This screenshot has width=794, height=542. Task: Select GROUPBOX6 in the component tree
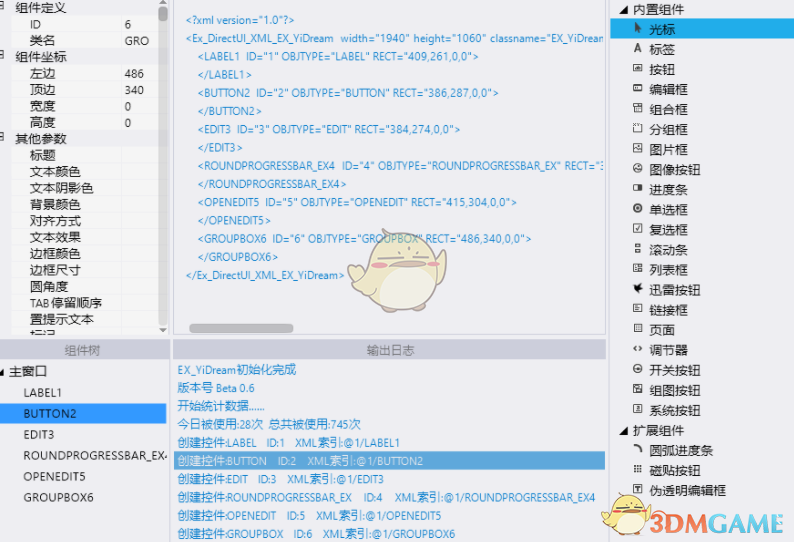point(58,497)
